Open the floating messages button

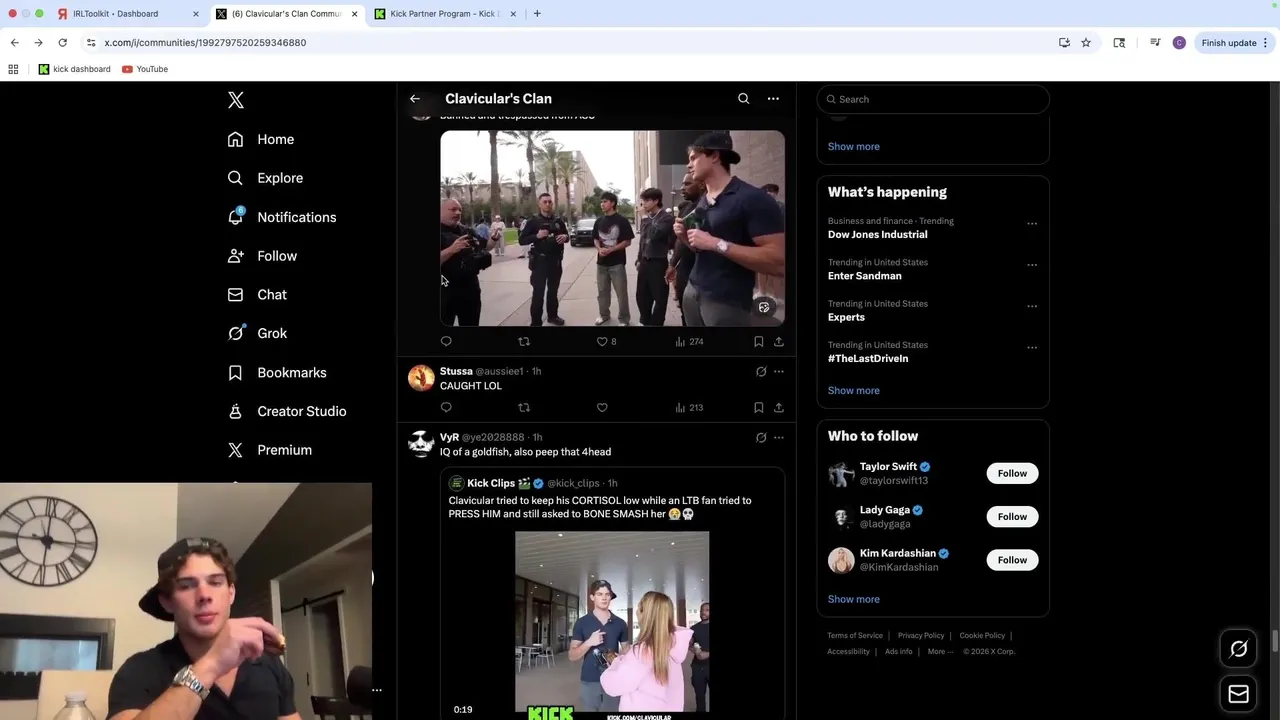click(x=1238, y=694)
